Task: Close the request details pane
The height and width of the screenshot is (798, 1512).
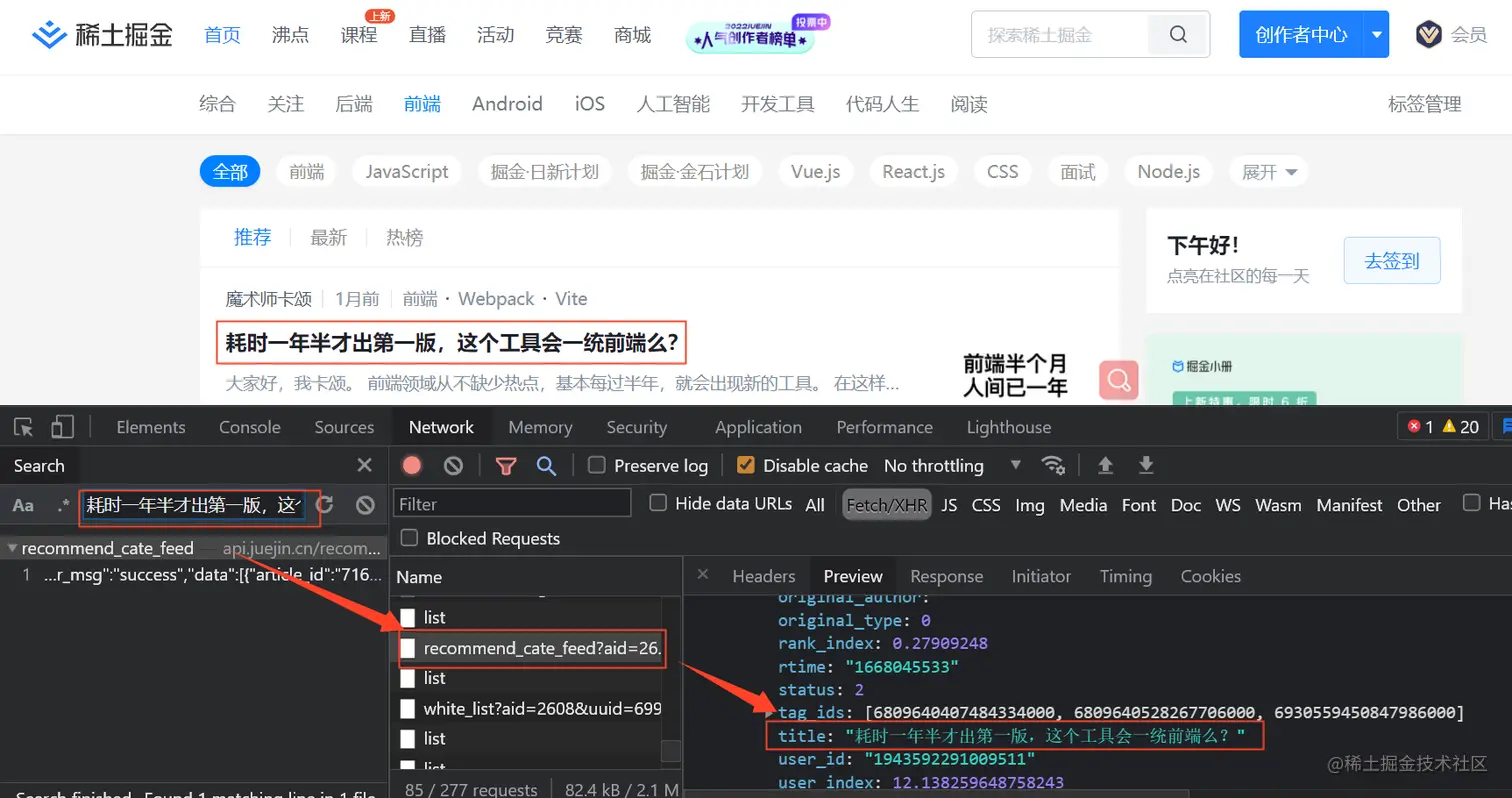Action: [702, 575]
